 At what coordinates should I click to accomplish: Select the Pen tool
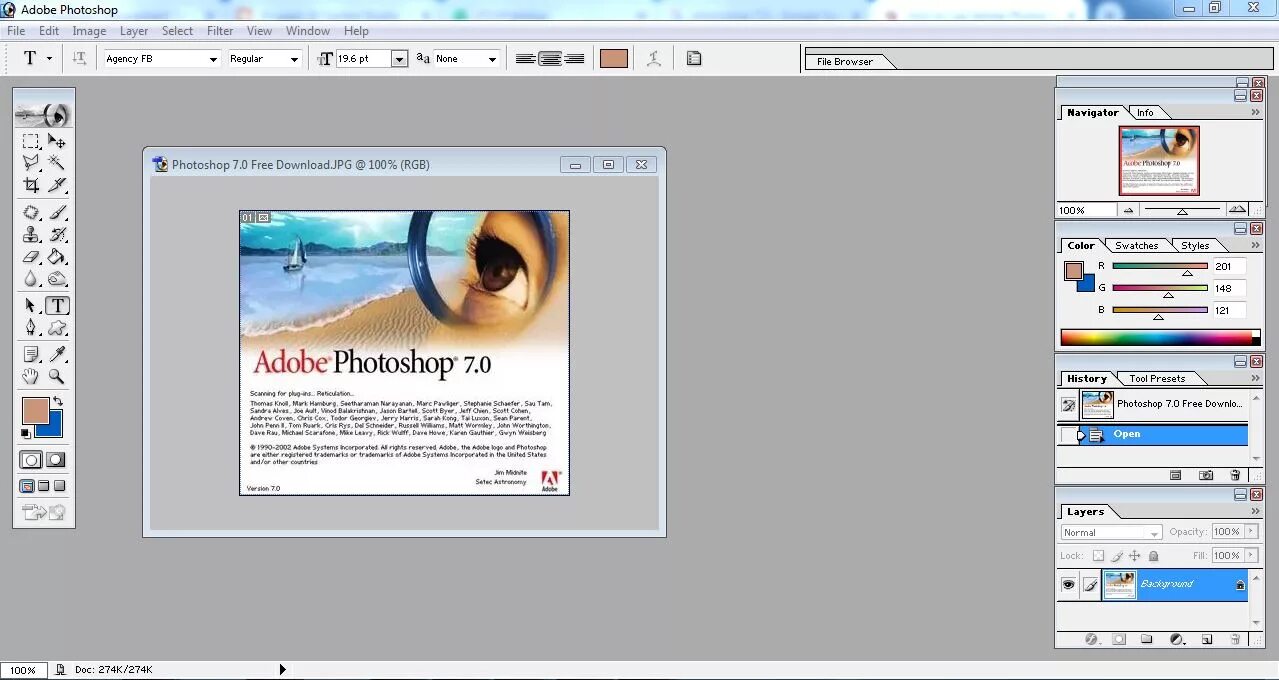31,327
